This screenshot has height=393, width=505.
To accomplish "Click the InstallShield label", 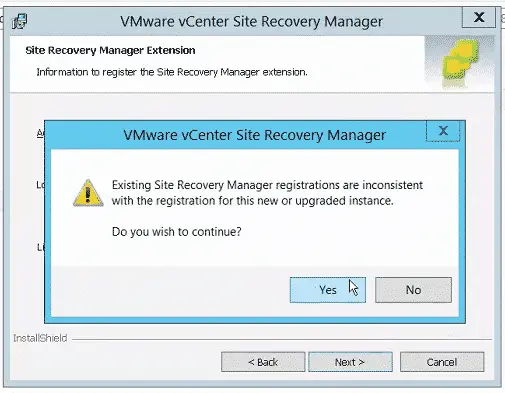I will pos(40,338).
